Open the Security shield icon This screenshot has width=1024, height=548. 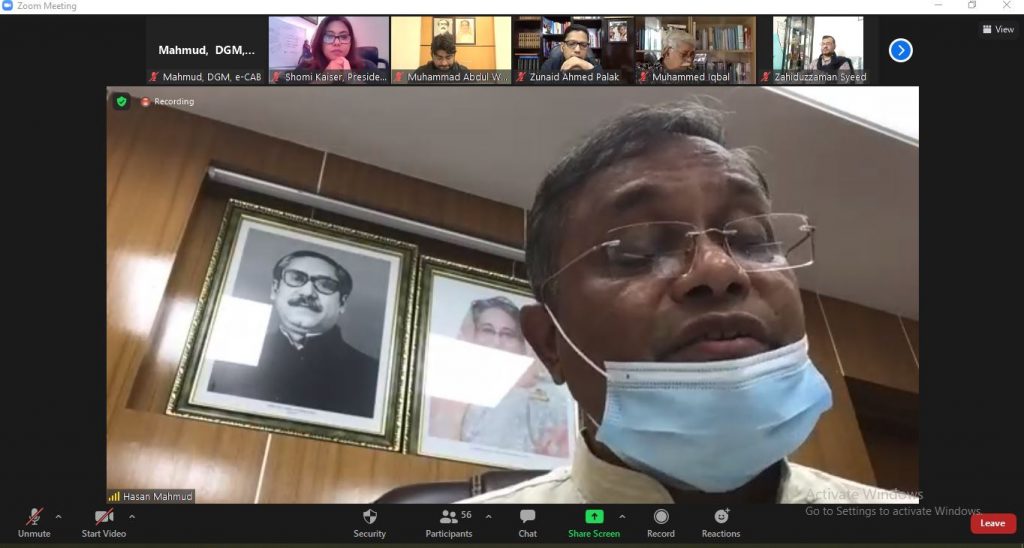(369, 517)
